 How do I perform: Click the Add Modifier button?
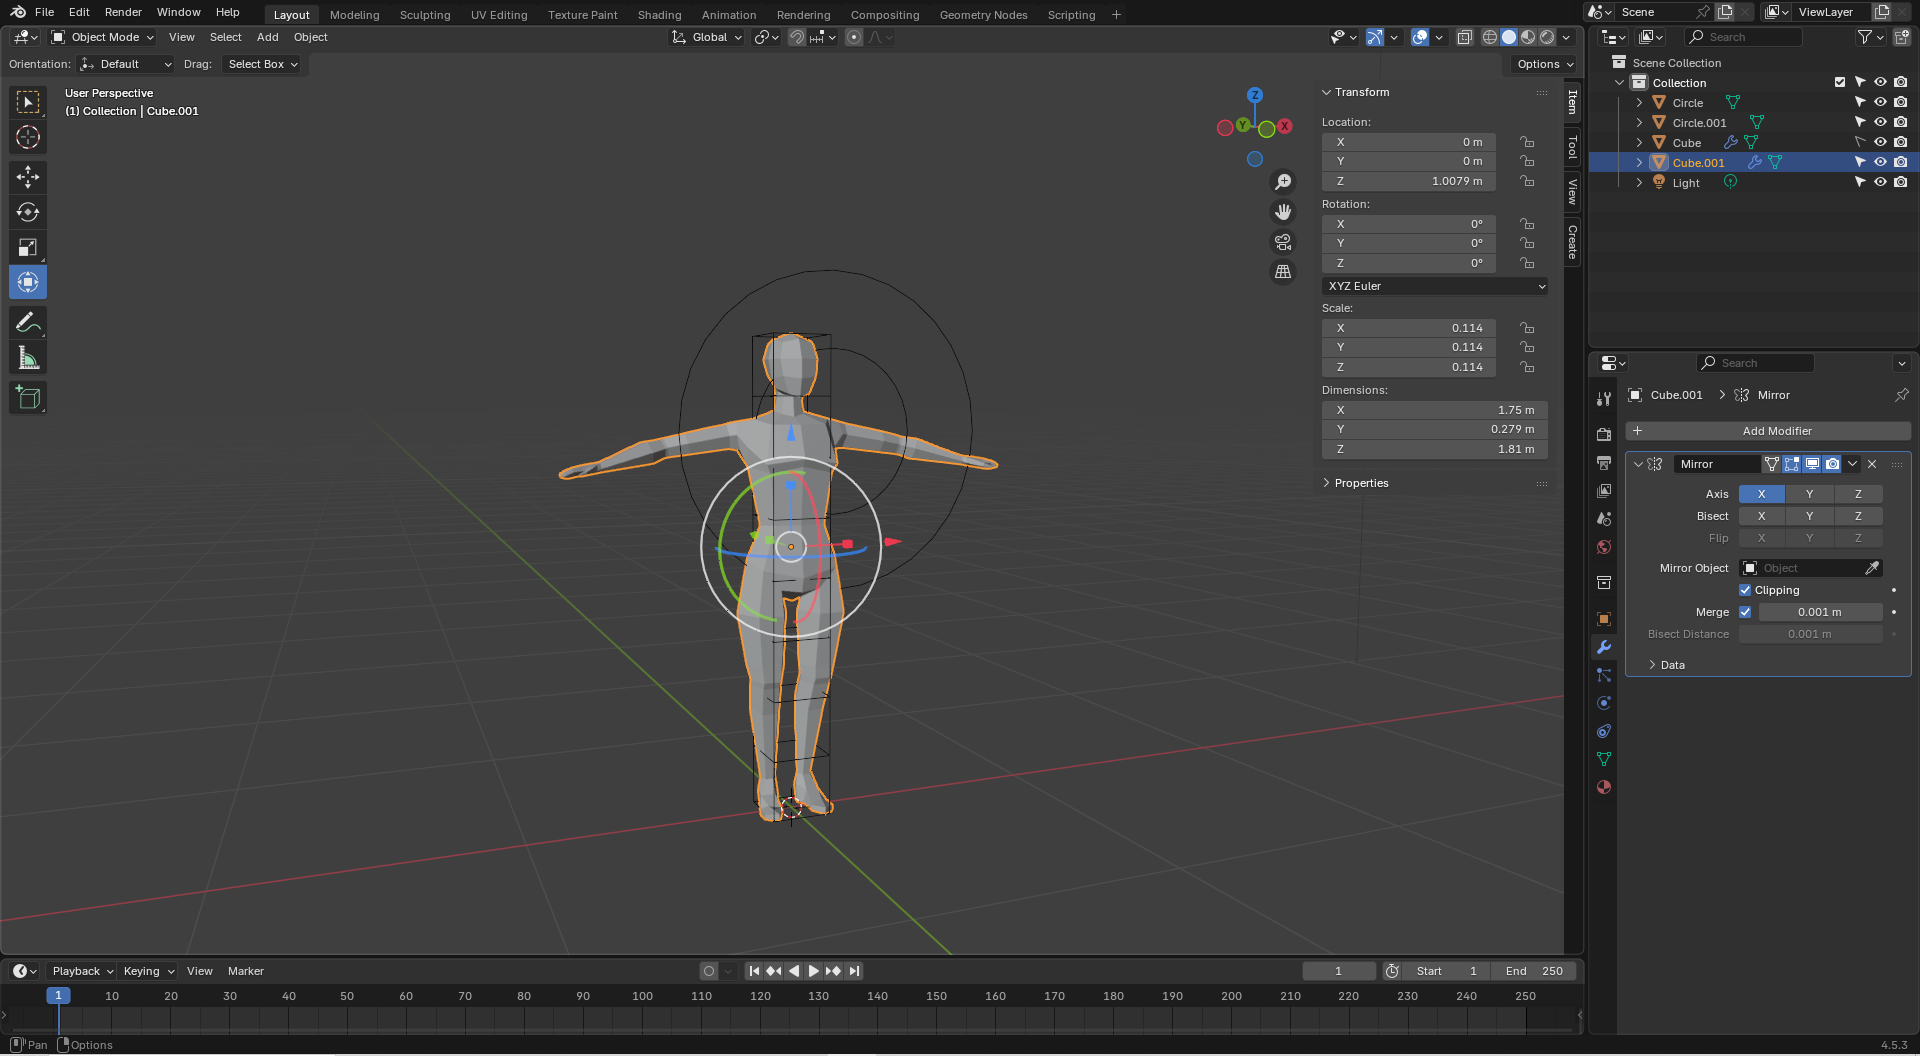[1768, 431]
